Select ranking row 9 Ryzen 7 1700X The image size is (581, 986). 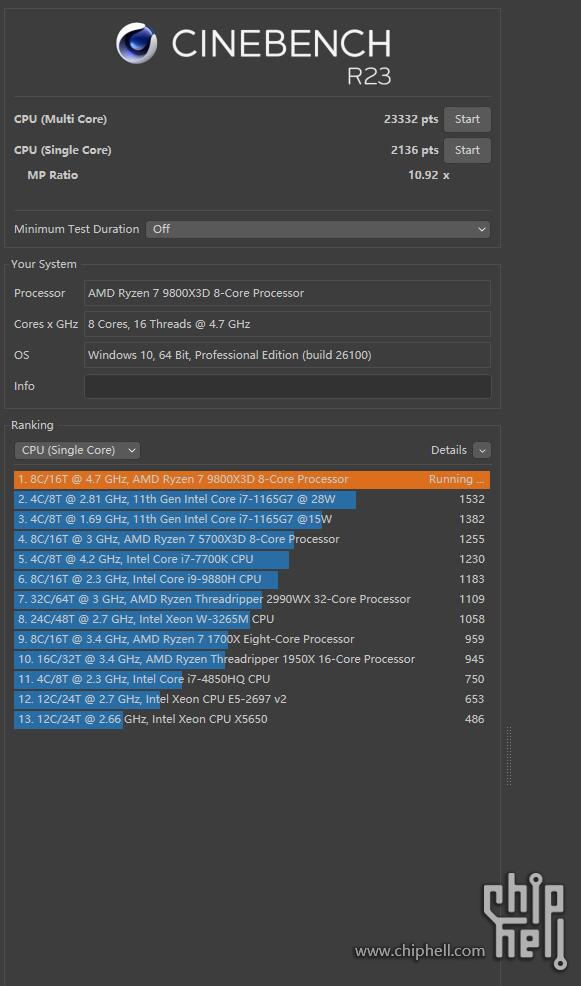(252, 640)
